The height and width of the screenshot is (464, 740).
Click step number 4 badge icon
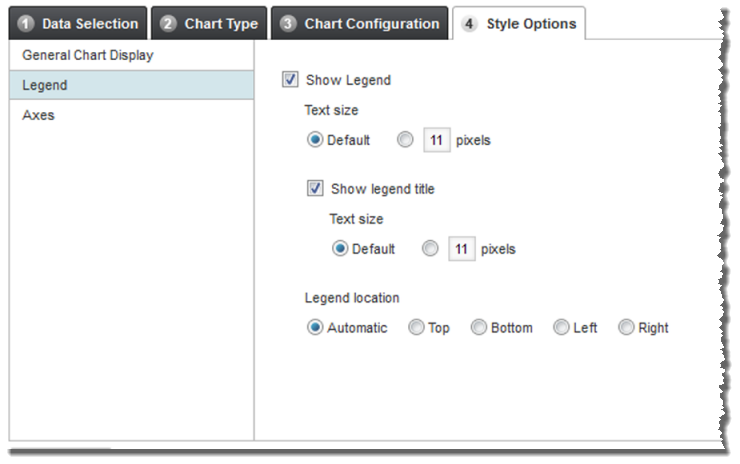point(469,24)
